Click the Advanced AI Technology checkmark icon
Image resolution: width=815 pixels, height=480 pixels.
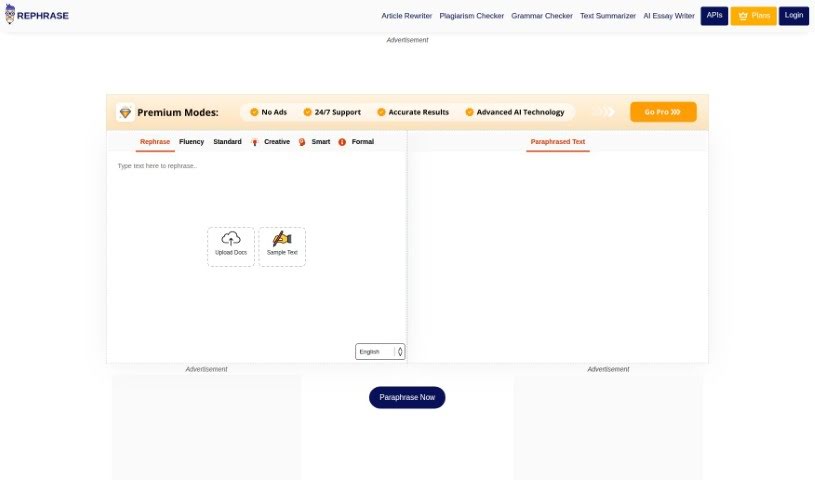click(469, 112)
